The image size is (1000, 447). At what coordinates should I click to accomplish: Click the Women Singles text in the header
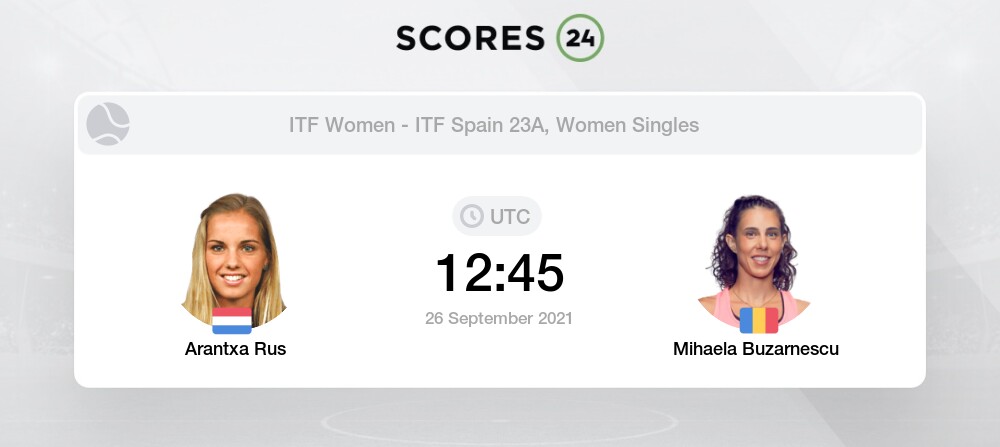(x=628, y=125)
